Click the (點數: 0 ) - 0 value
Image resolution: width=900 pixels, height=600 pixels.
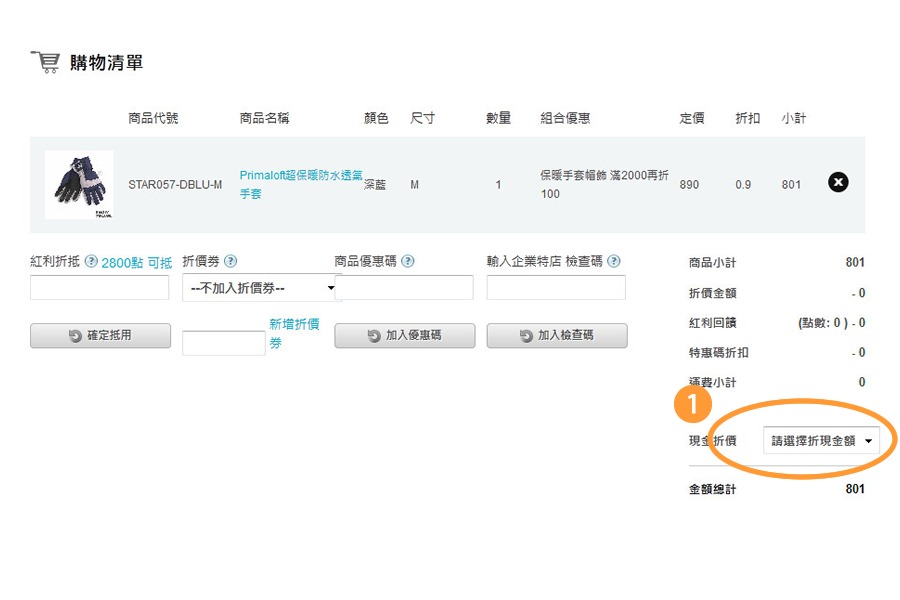point(832,323)
